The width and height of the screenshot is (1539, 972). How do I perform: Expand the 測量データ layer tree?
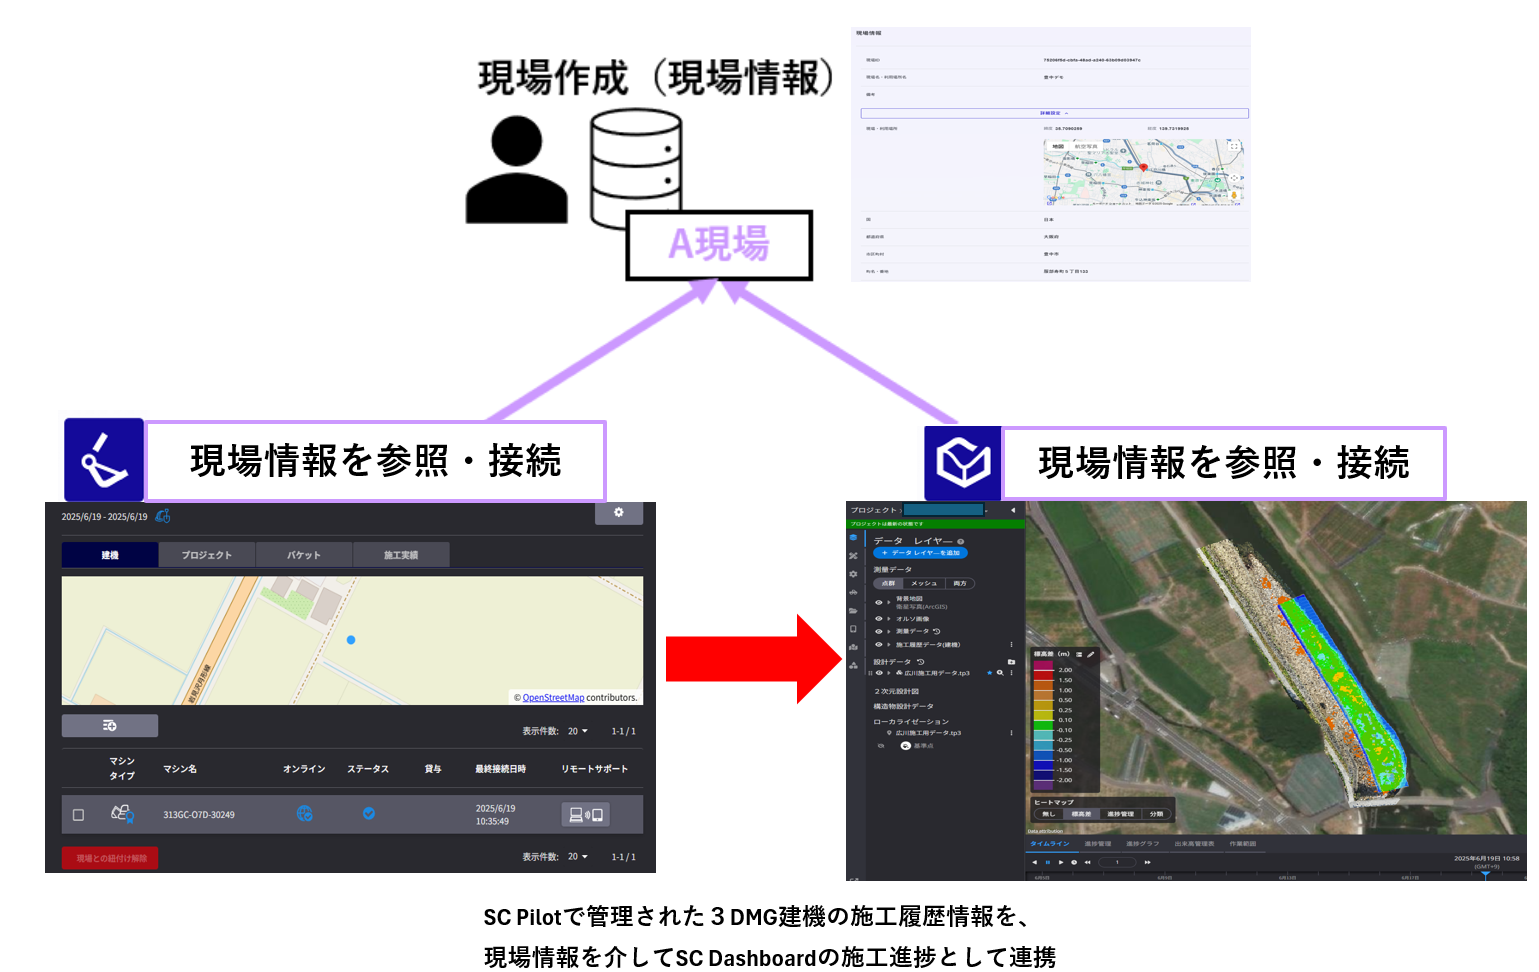889,631
